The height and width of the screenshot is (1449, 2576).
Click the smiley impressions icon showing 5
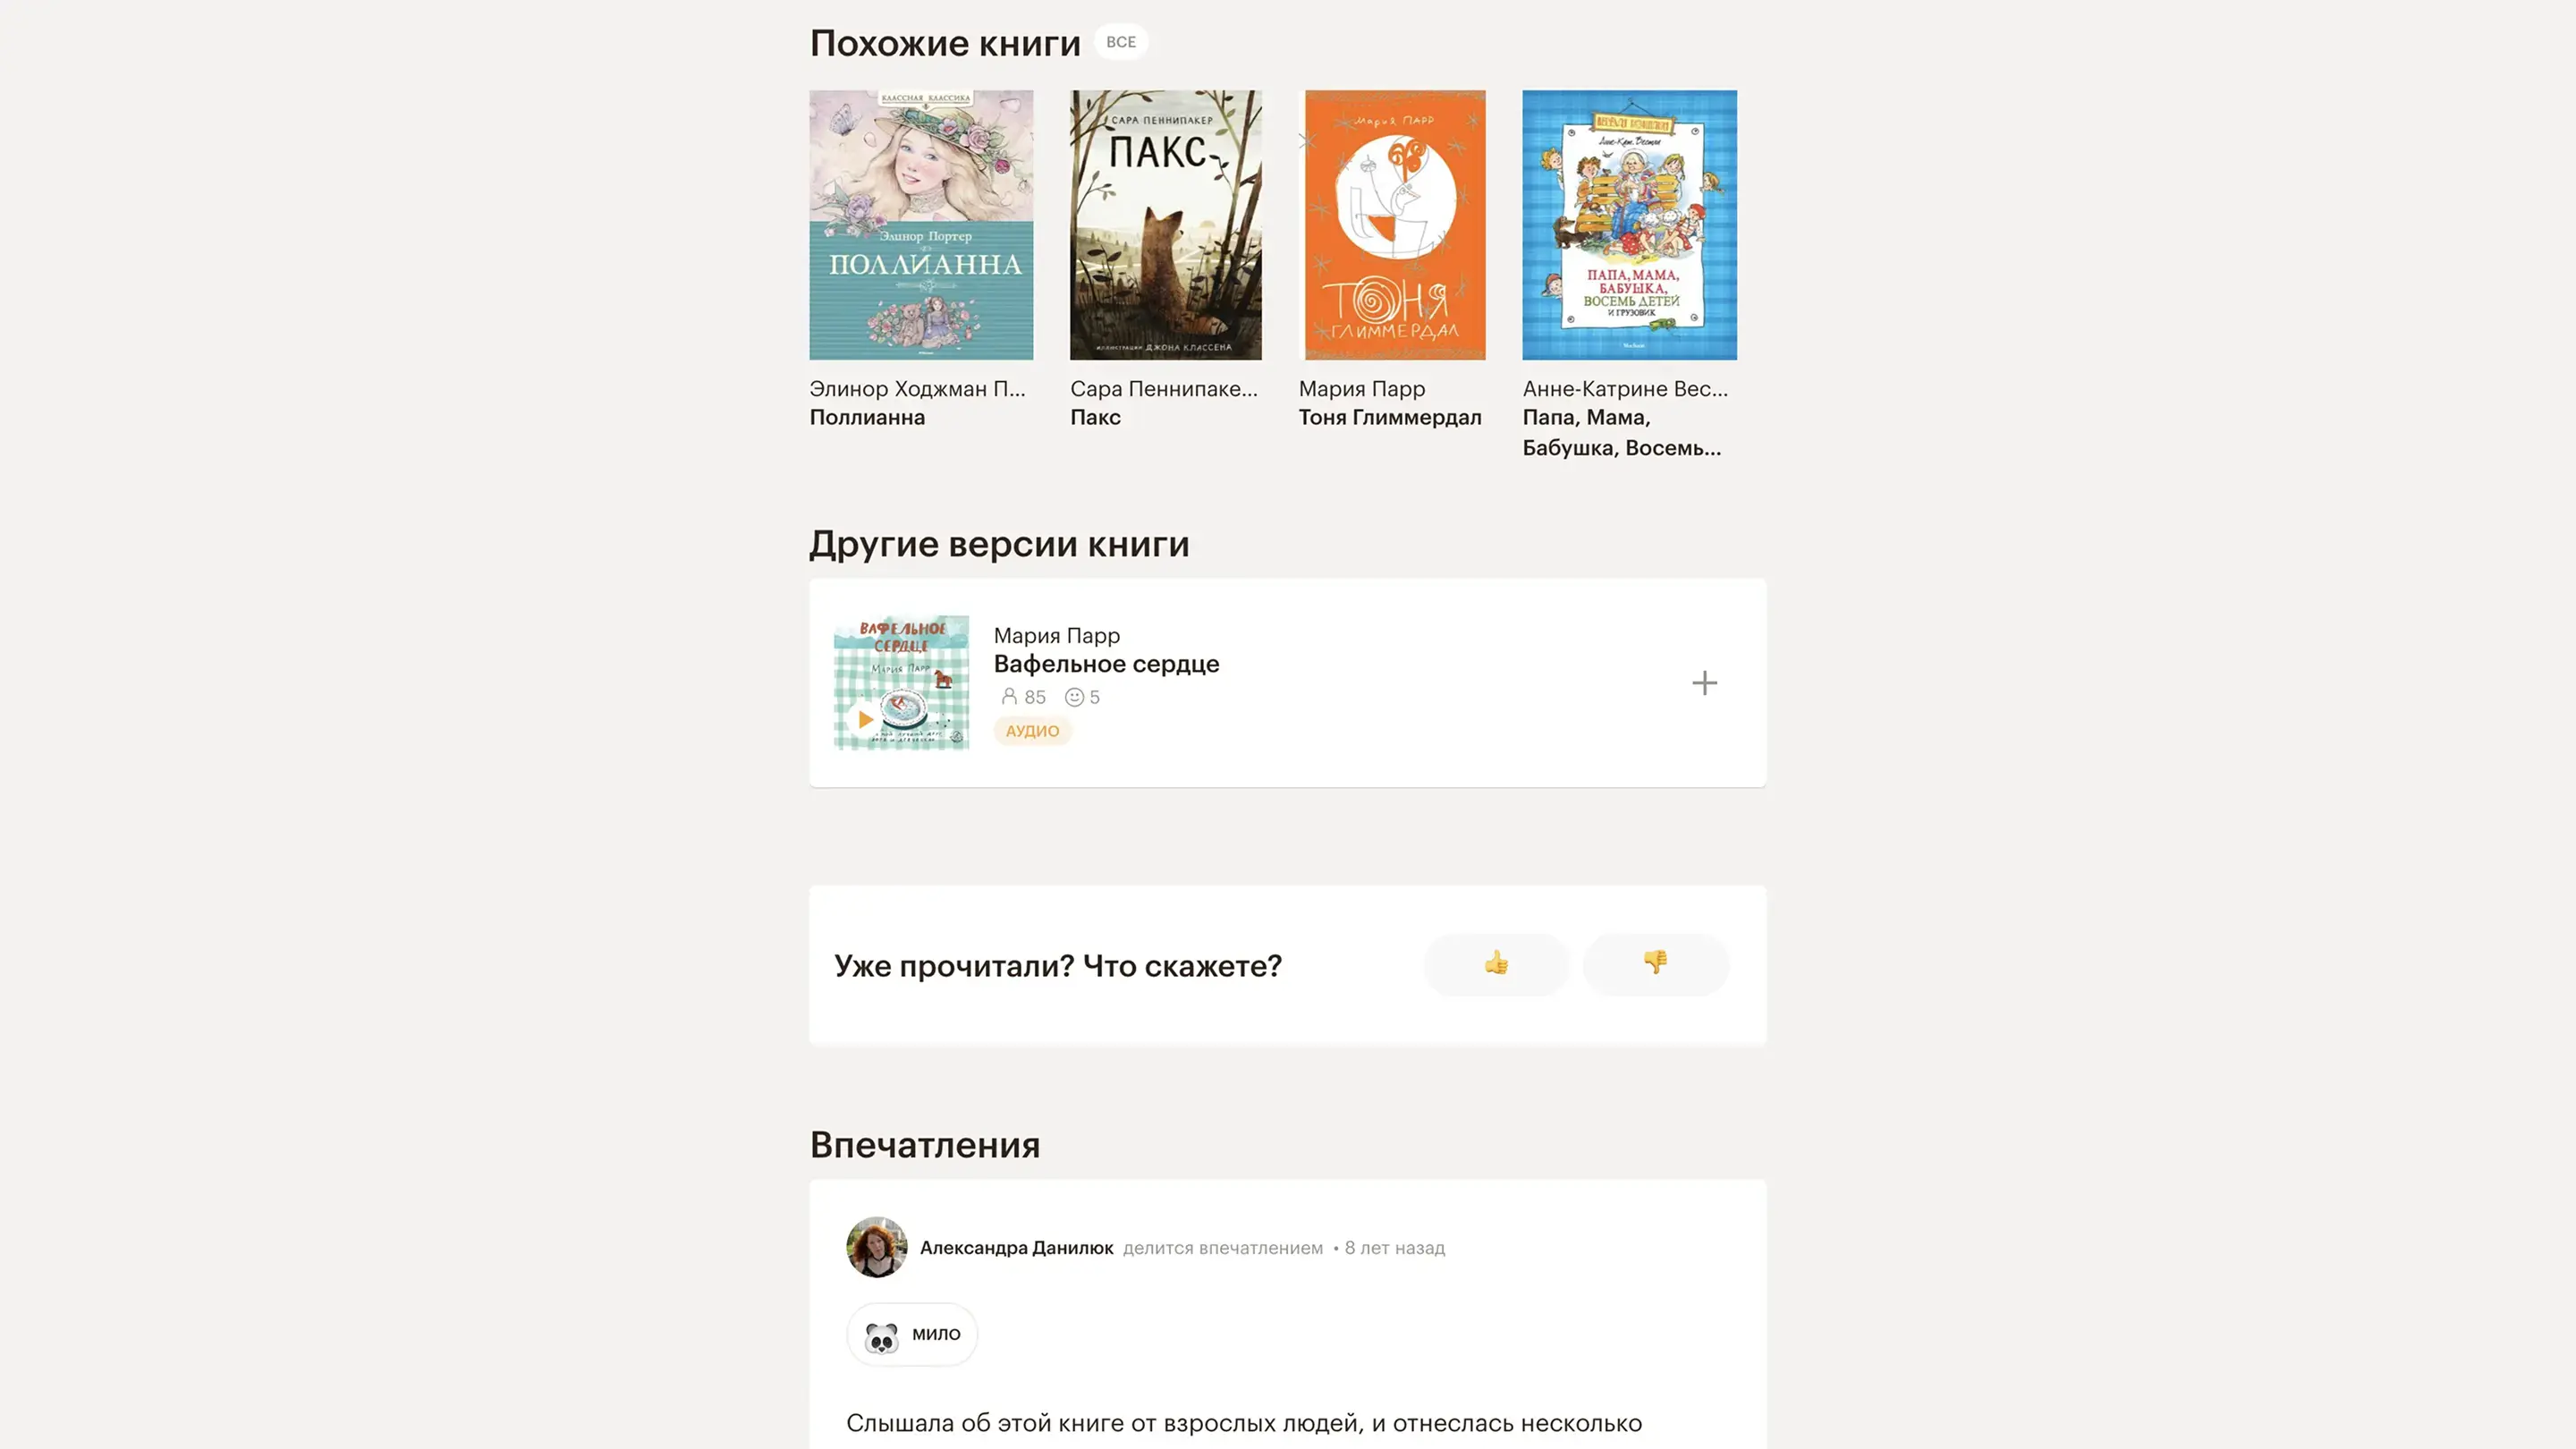[1074, 697]
